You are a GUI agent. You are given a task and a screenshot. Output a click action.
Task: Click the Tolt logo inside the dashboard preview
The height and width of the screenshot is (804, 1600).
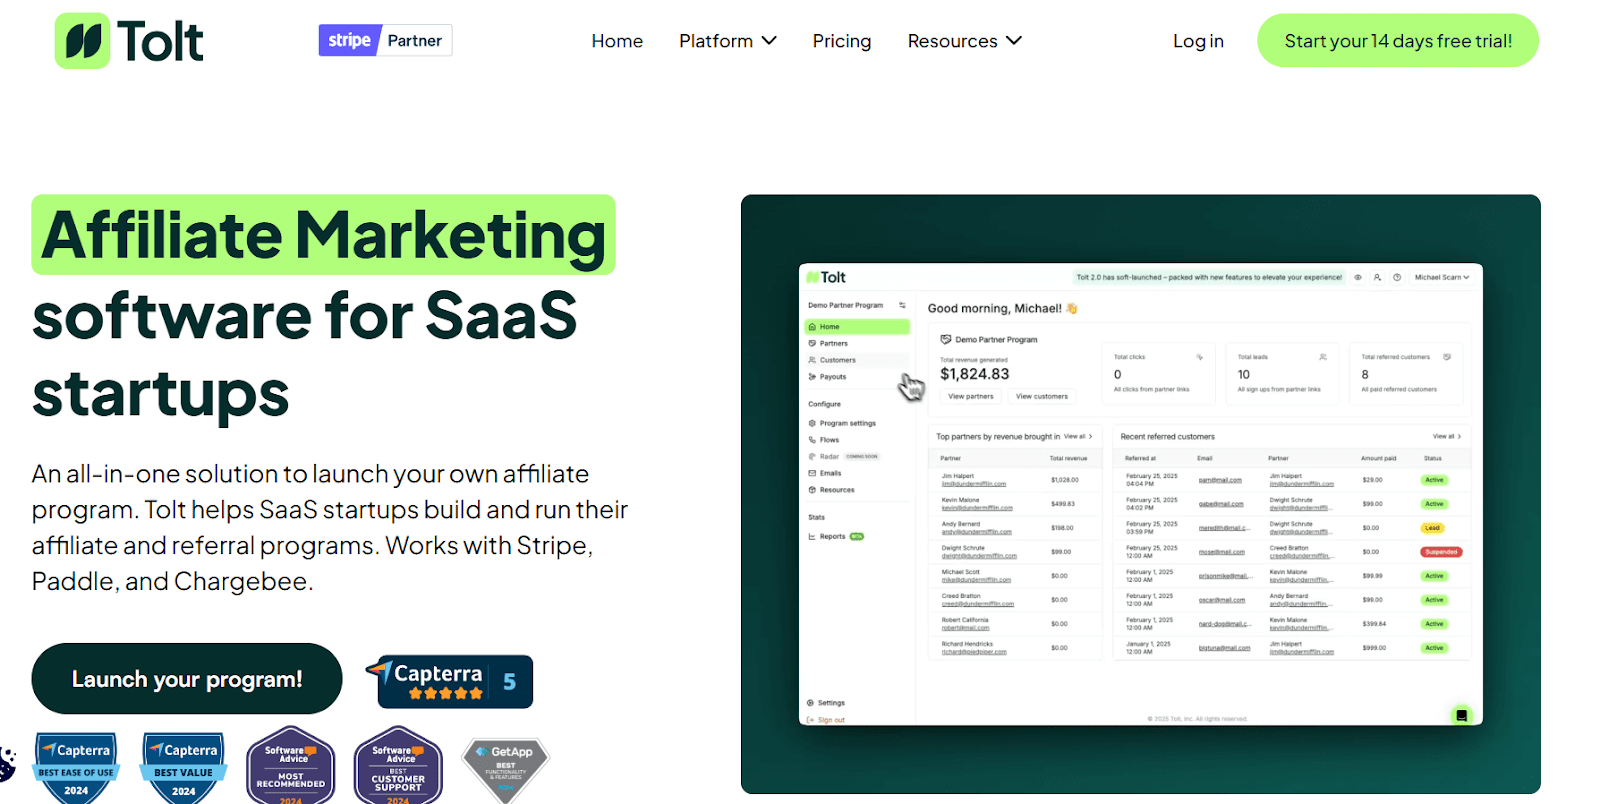[826, 277]
